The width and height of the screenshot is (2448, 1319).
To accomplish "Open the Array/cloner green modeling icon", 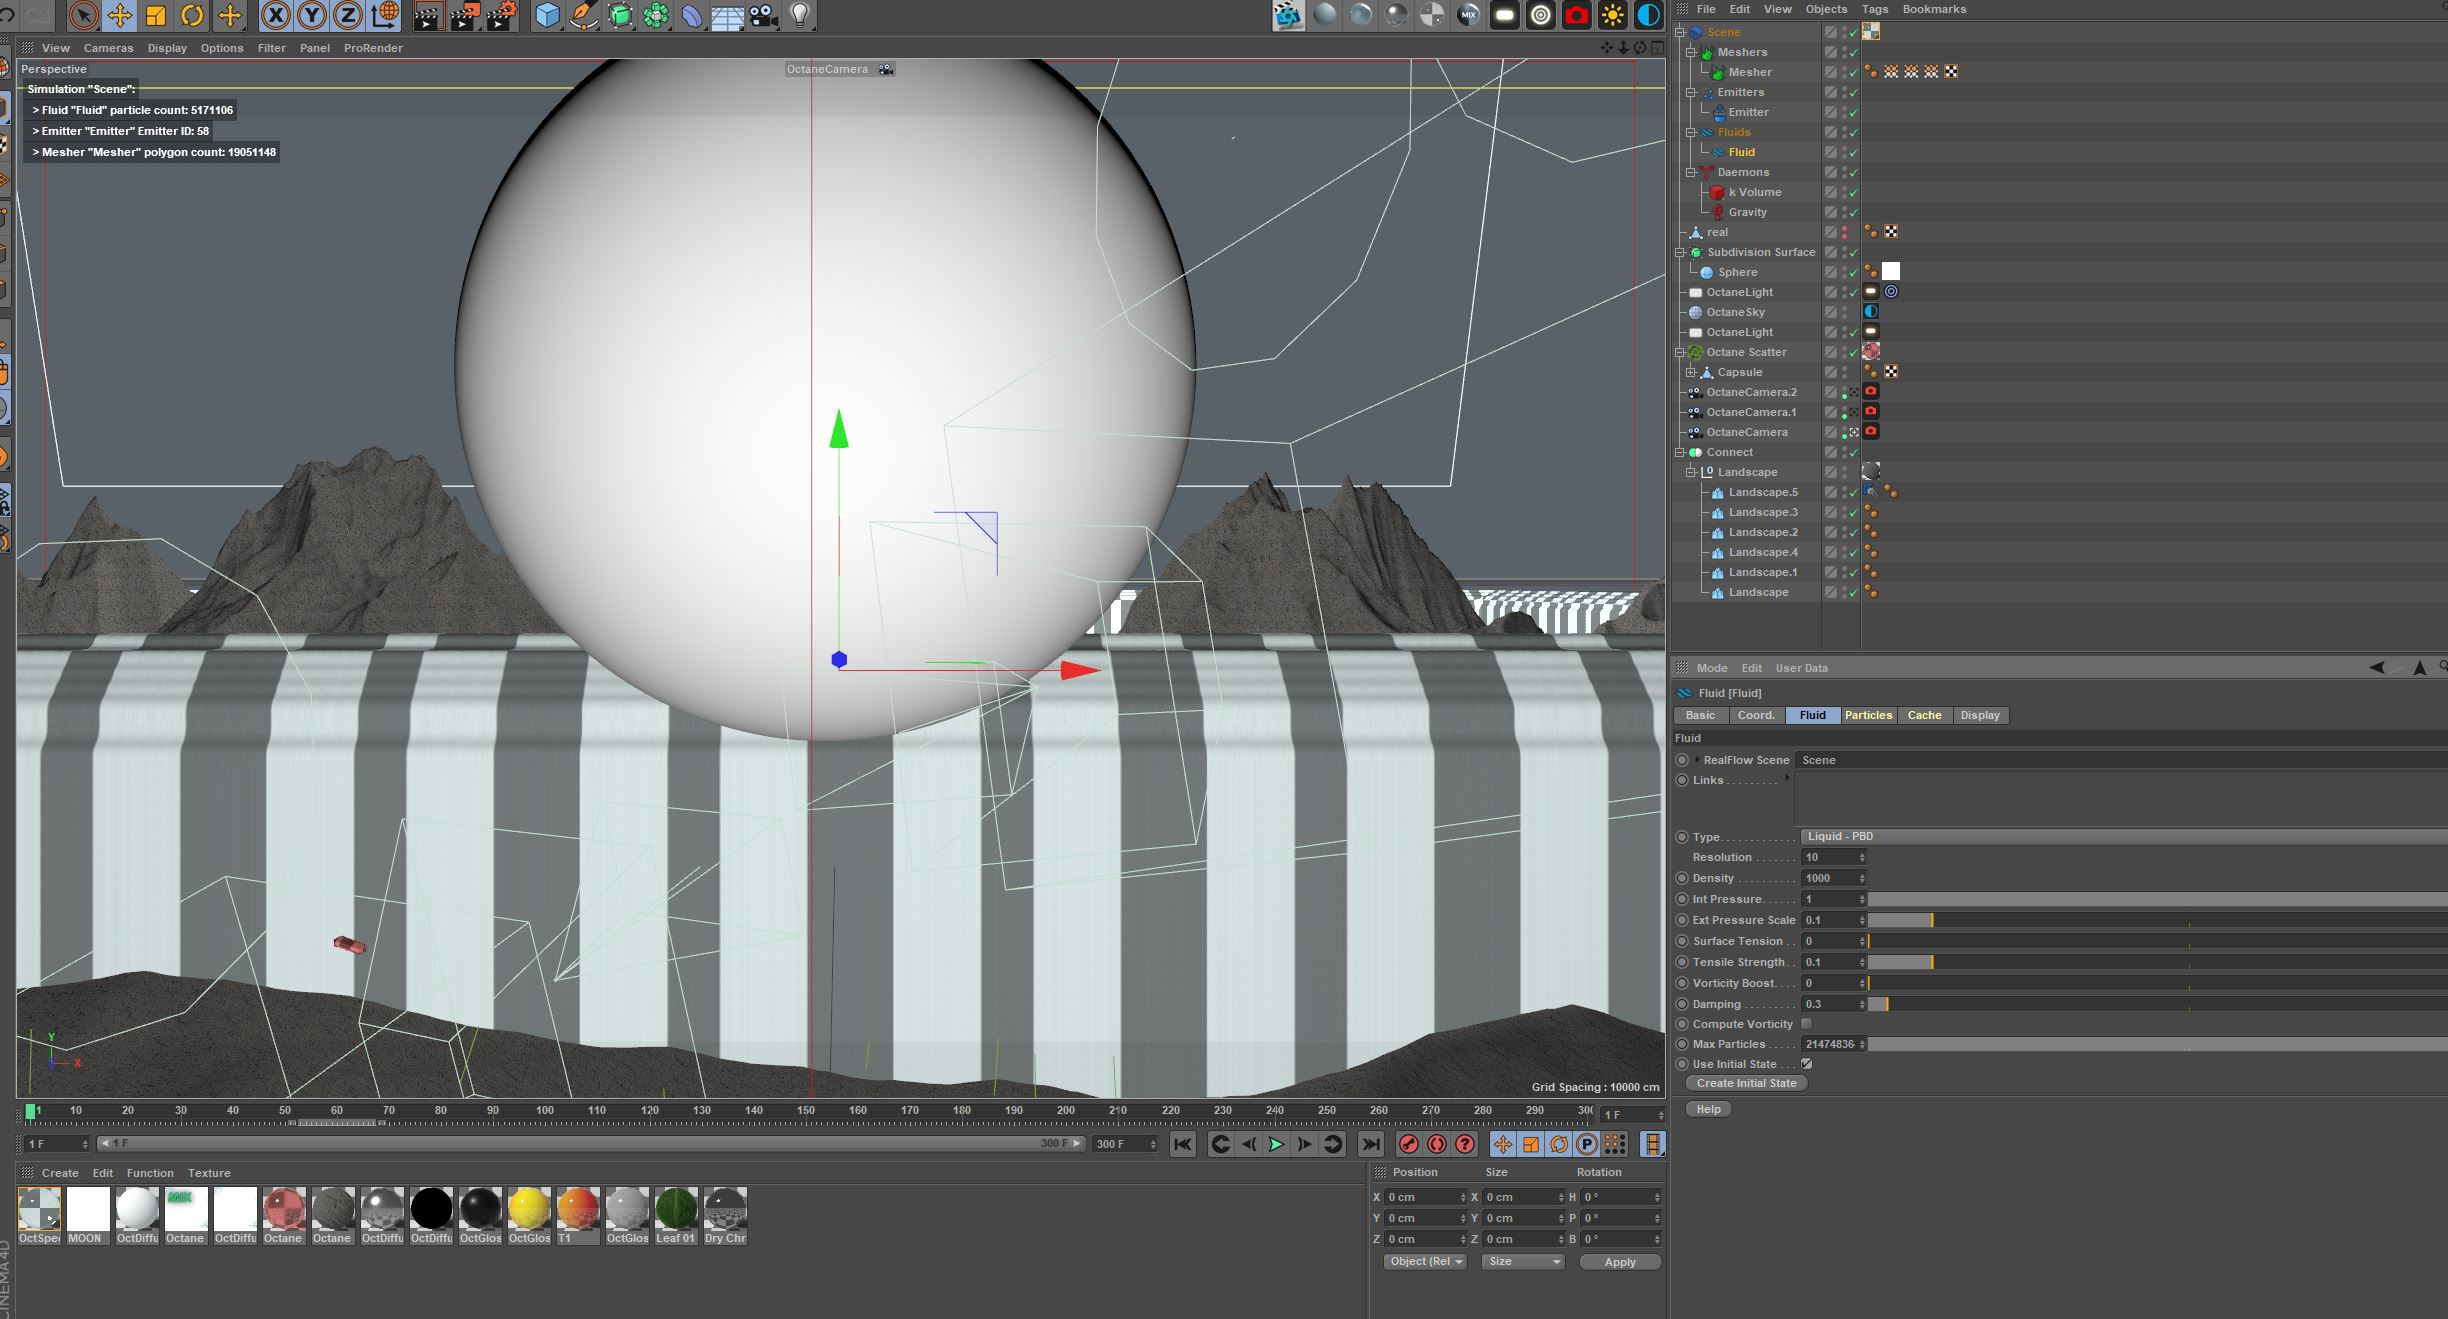I will (x=656, y=15).
